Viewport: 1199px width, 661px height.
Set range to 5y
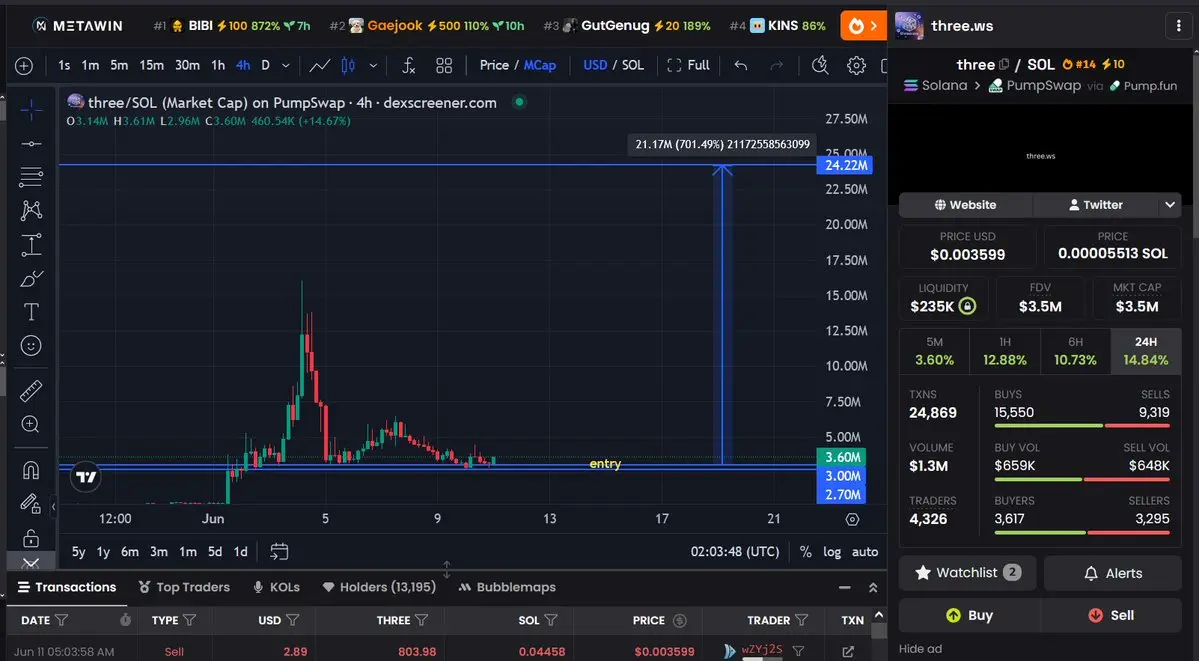click(x=79, y=552)
